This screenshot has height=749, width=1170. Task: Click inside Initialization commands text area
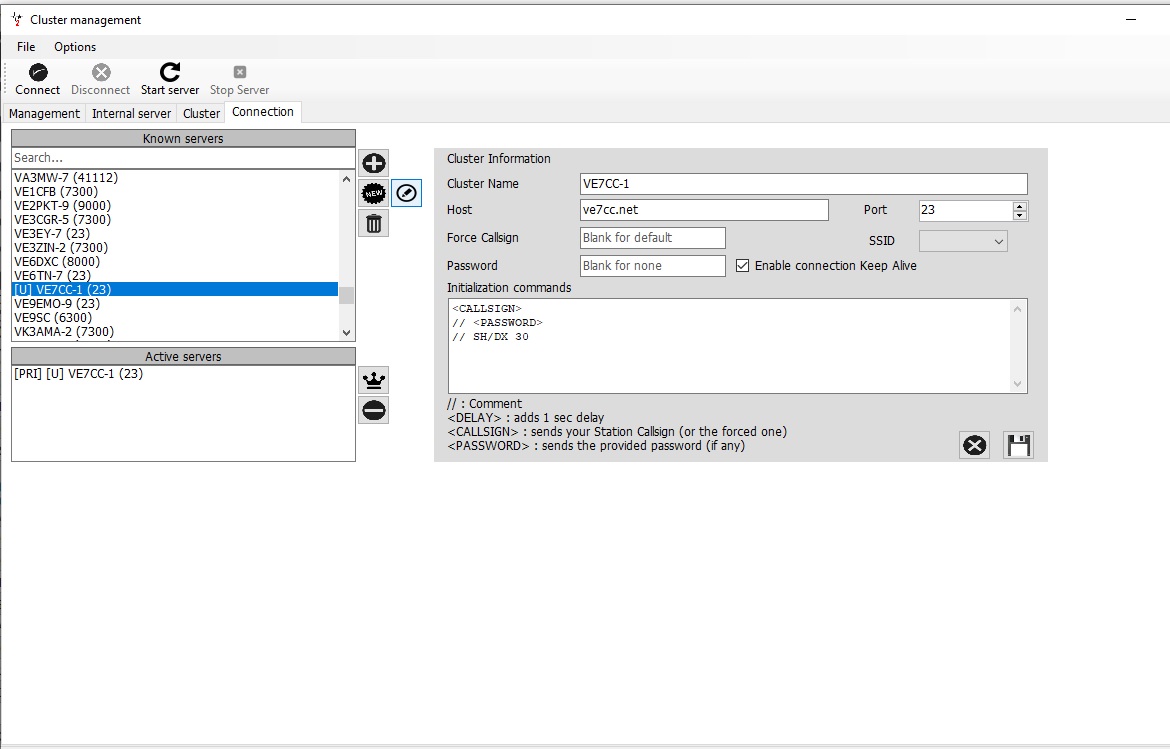730,346
